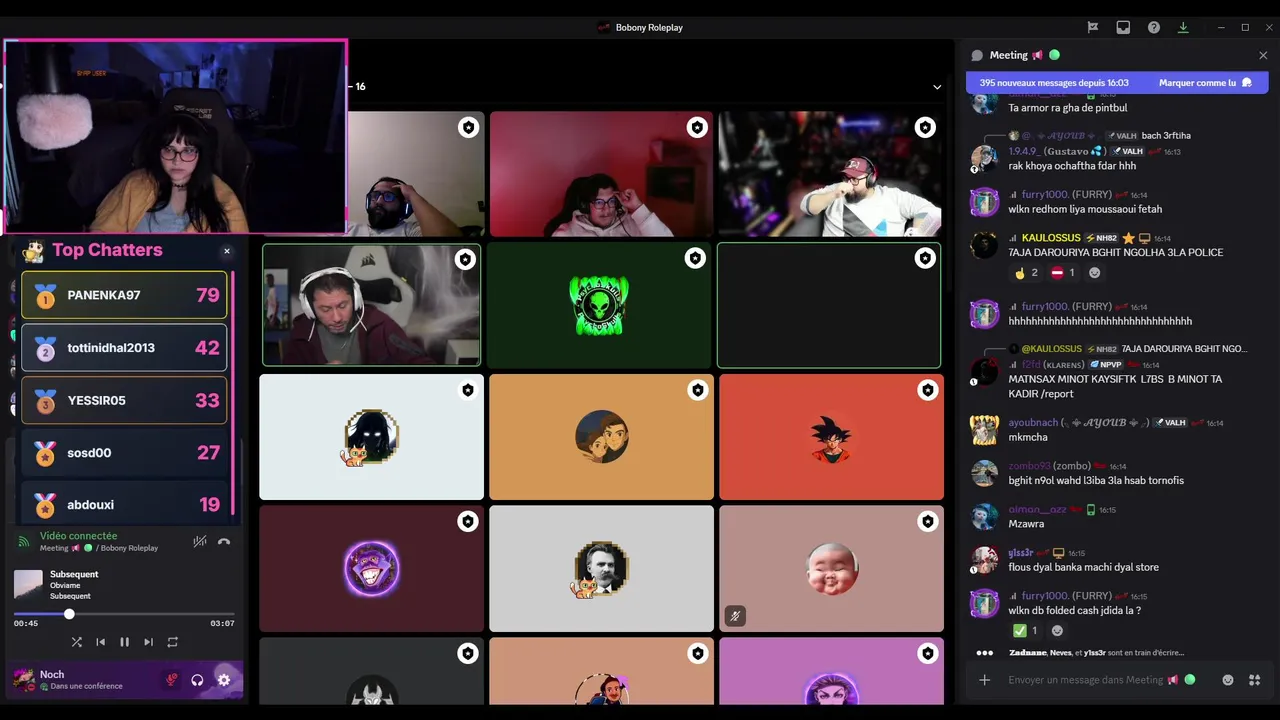Screen dimensions: 1280x720
Task: Click the muted microphone icon on baby avatar tile
Action: pyautogui.click(x=735, y=616)
